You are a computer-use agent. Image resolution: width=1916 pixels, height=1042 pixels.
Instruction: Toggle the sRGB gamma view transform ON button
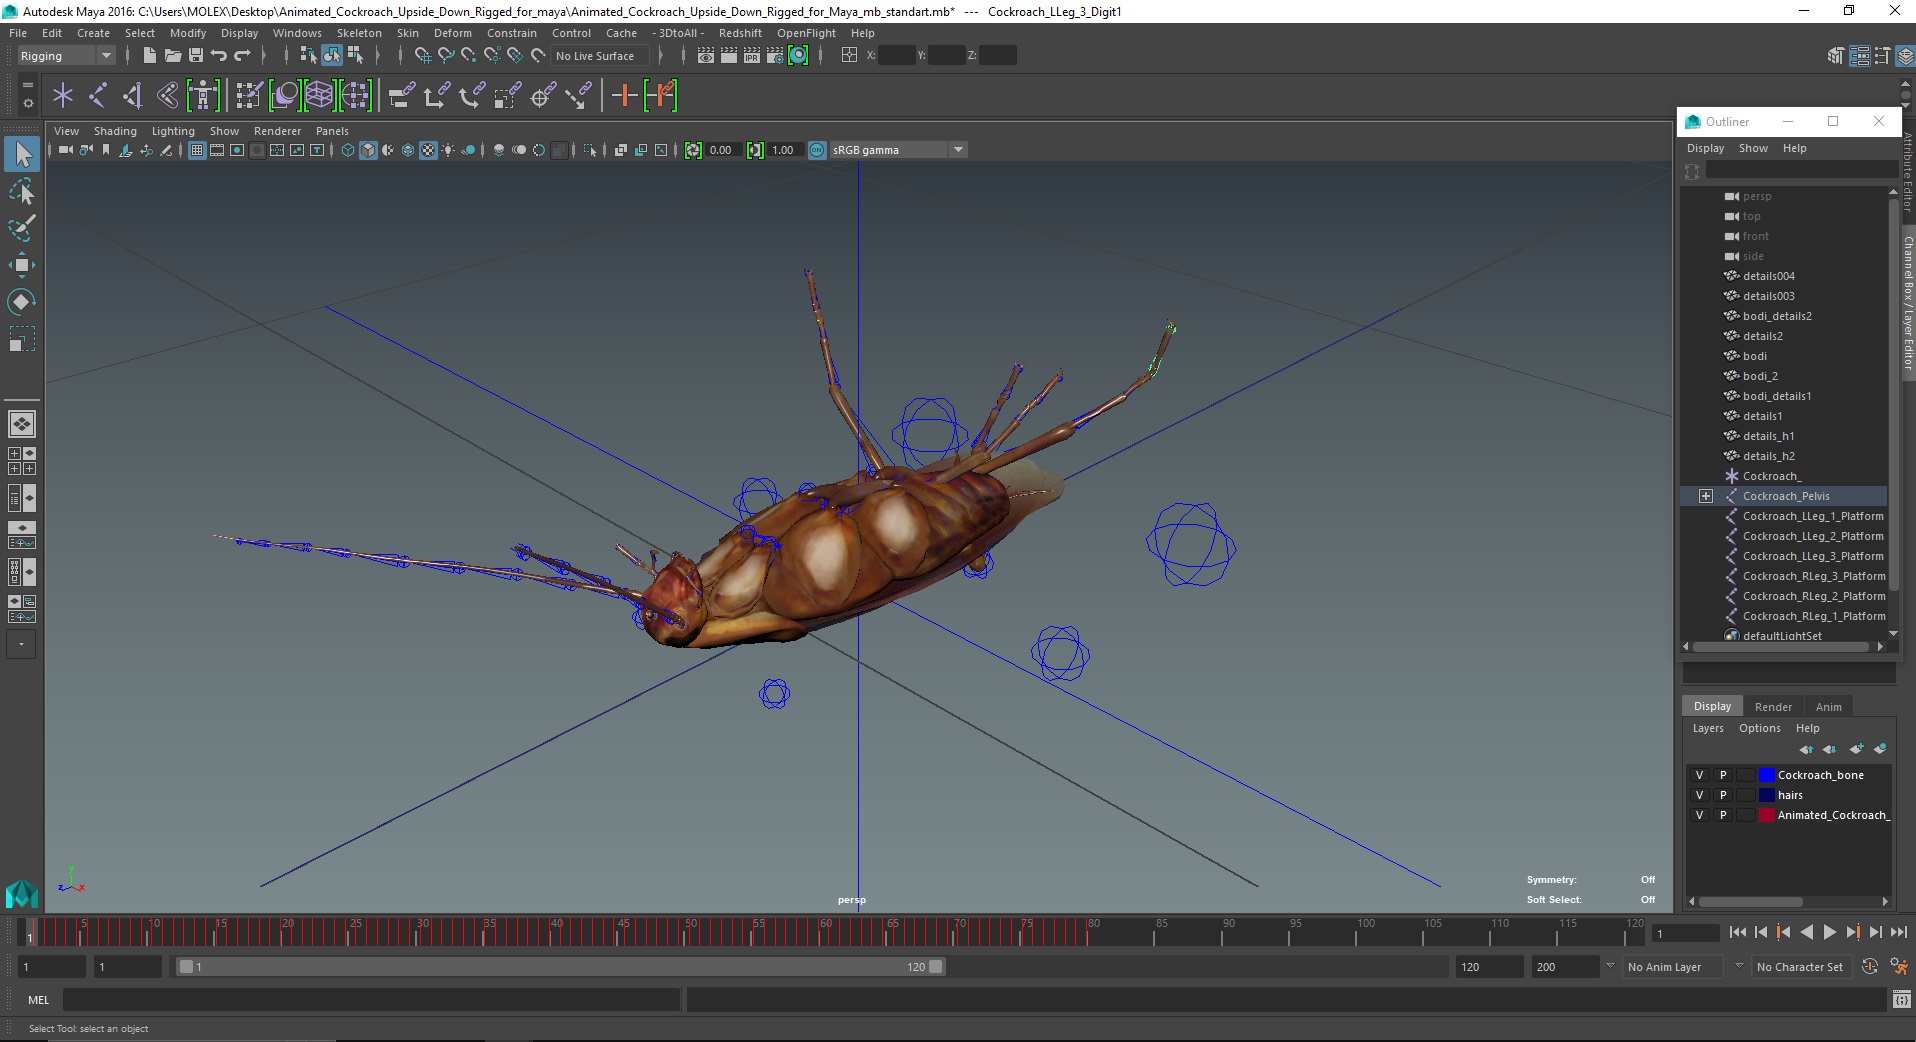click(x=817, y=150)
